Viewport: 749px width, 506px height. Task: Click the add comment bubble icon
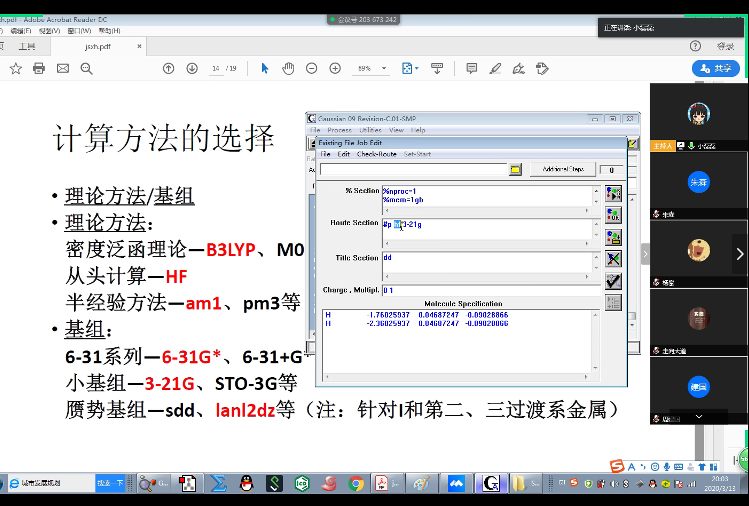pos(471,68)
